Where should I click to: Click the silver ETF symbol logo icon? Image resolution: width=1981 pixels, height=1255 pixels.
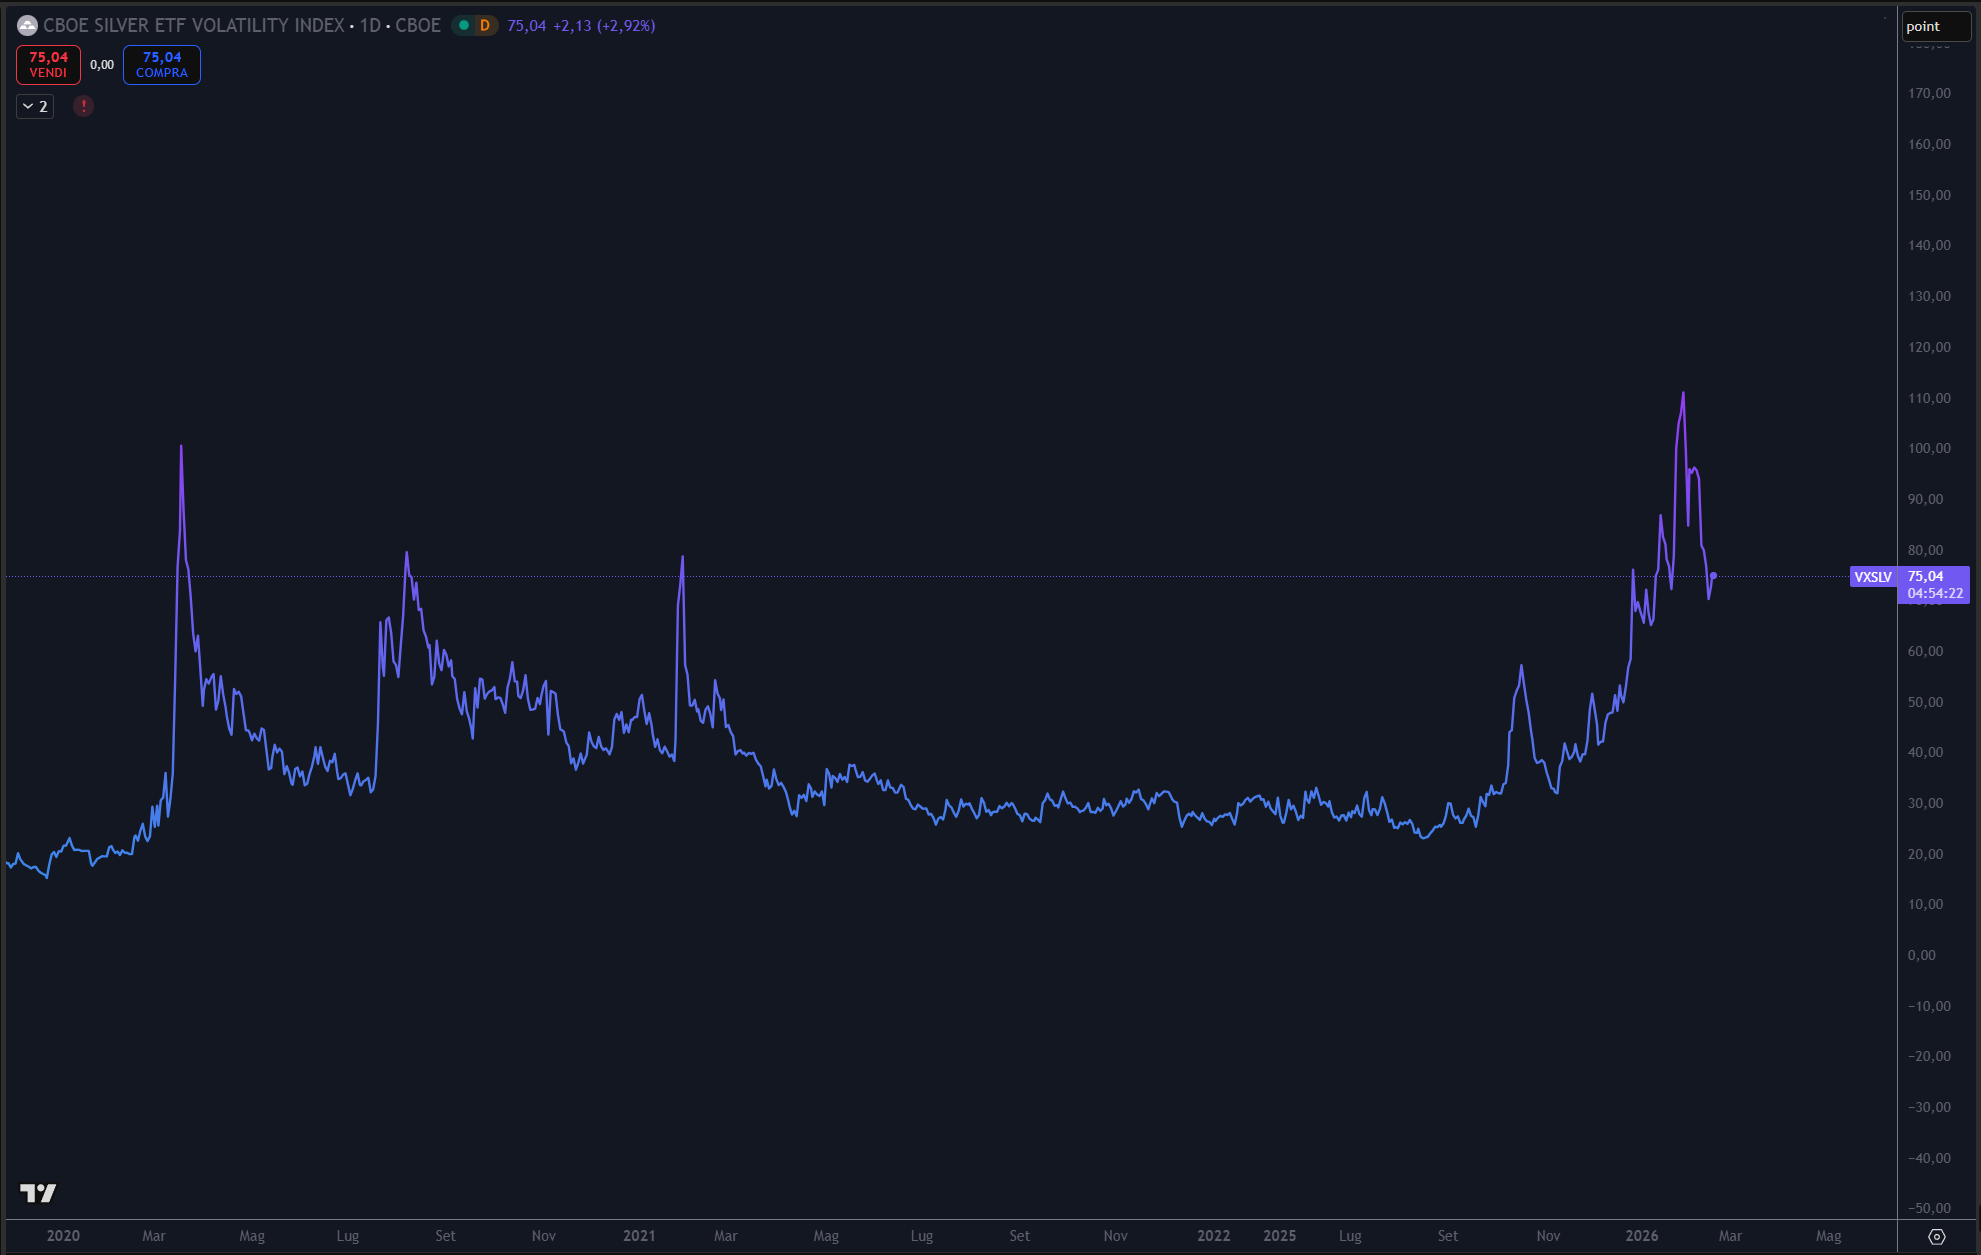27,26
